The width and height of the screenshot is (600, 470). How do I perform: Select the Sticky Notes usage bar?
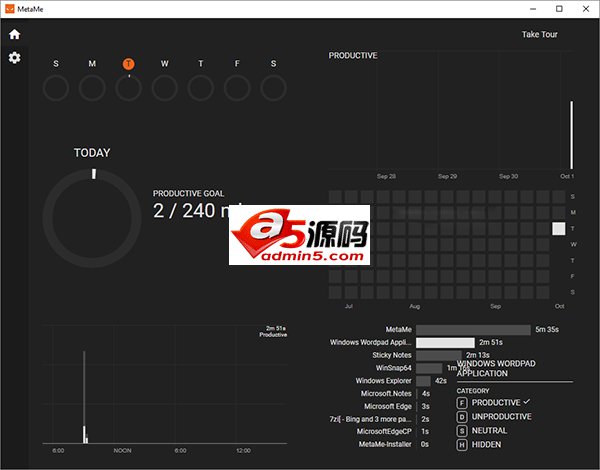tap(439, 355)
